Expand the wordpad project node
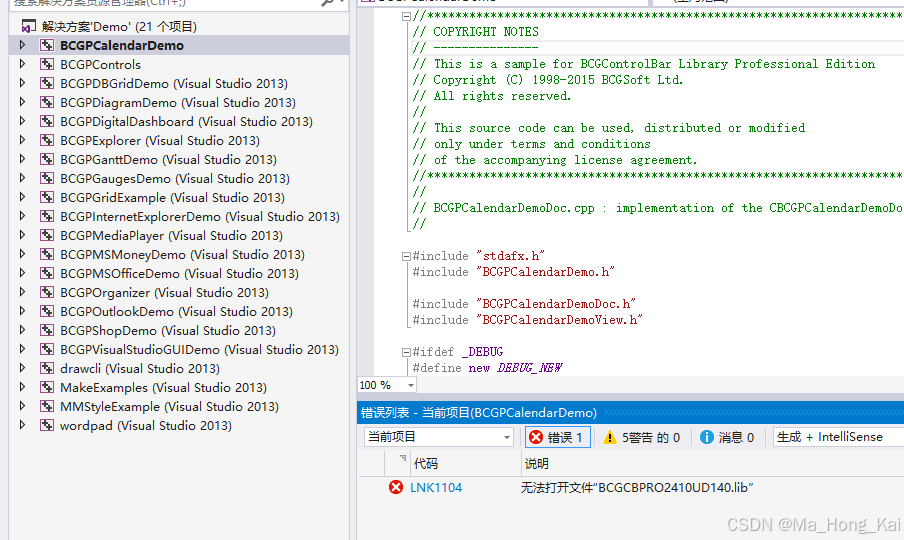This screenshot has height=540, width=904. pos(22,425)
